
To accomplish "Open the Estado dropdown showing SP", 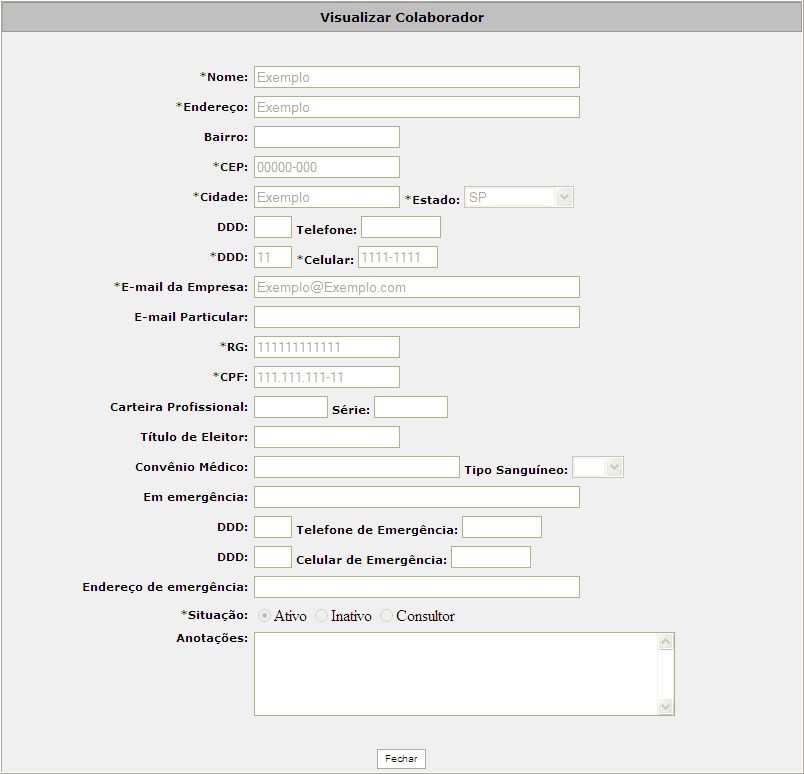I will (518, 197).
